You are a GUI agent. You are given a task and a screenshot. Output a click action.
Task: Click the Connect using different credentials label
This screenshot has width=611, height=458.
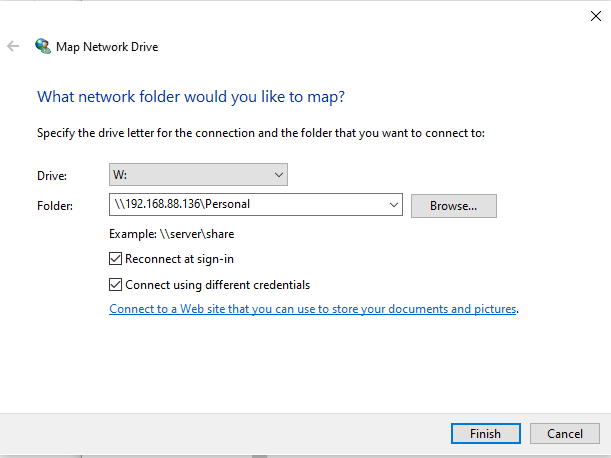coord(217,285)
